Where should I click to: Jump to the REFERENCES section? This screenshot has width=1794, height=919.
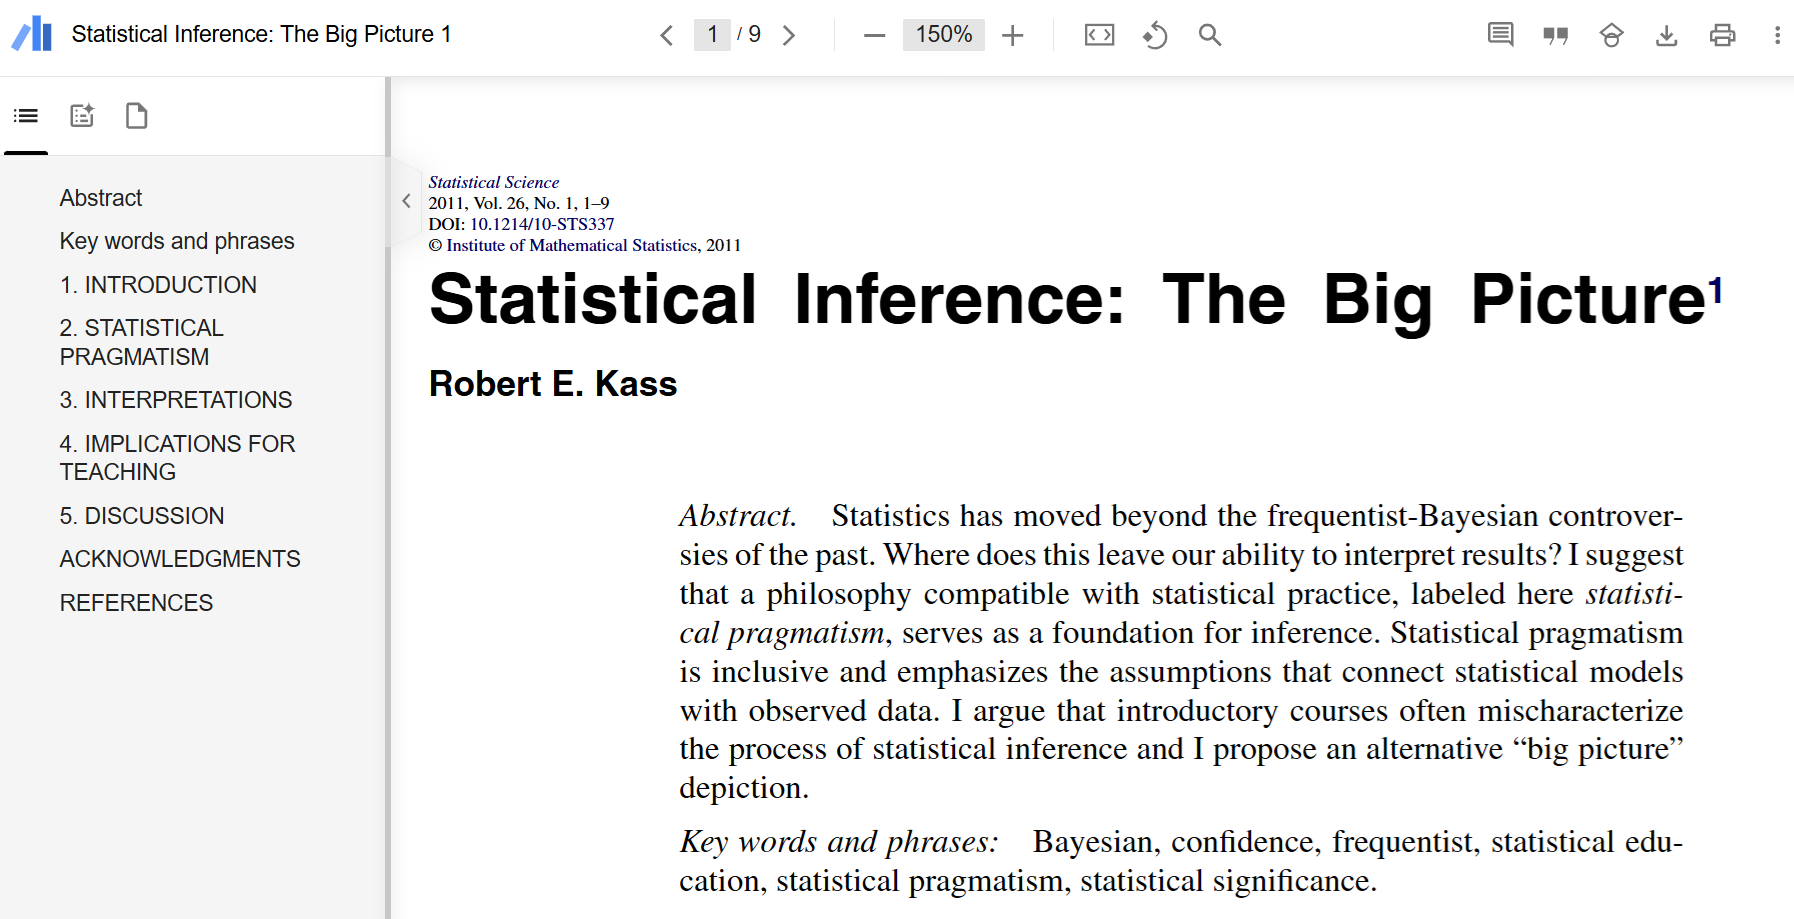[x=136, y=603]
